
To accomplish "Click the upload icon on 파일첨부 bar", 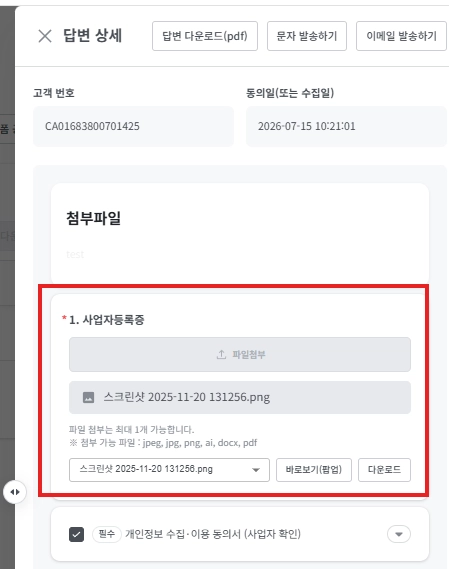I will [x=221, y=355].
